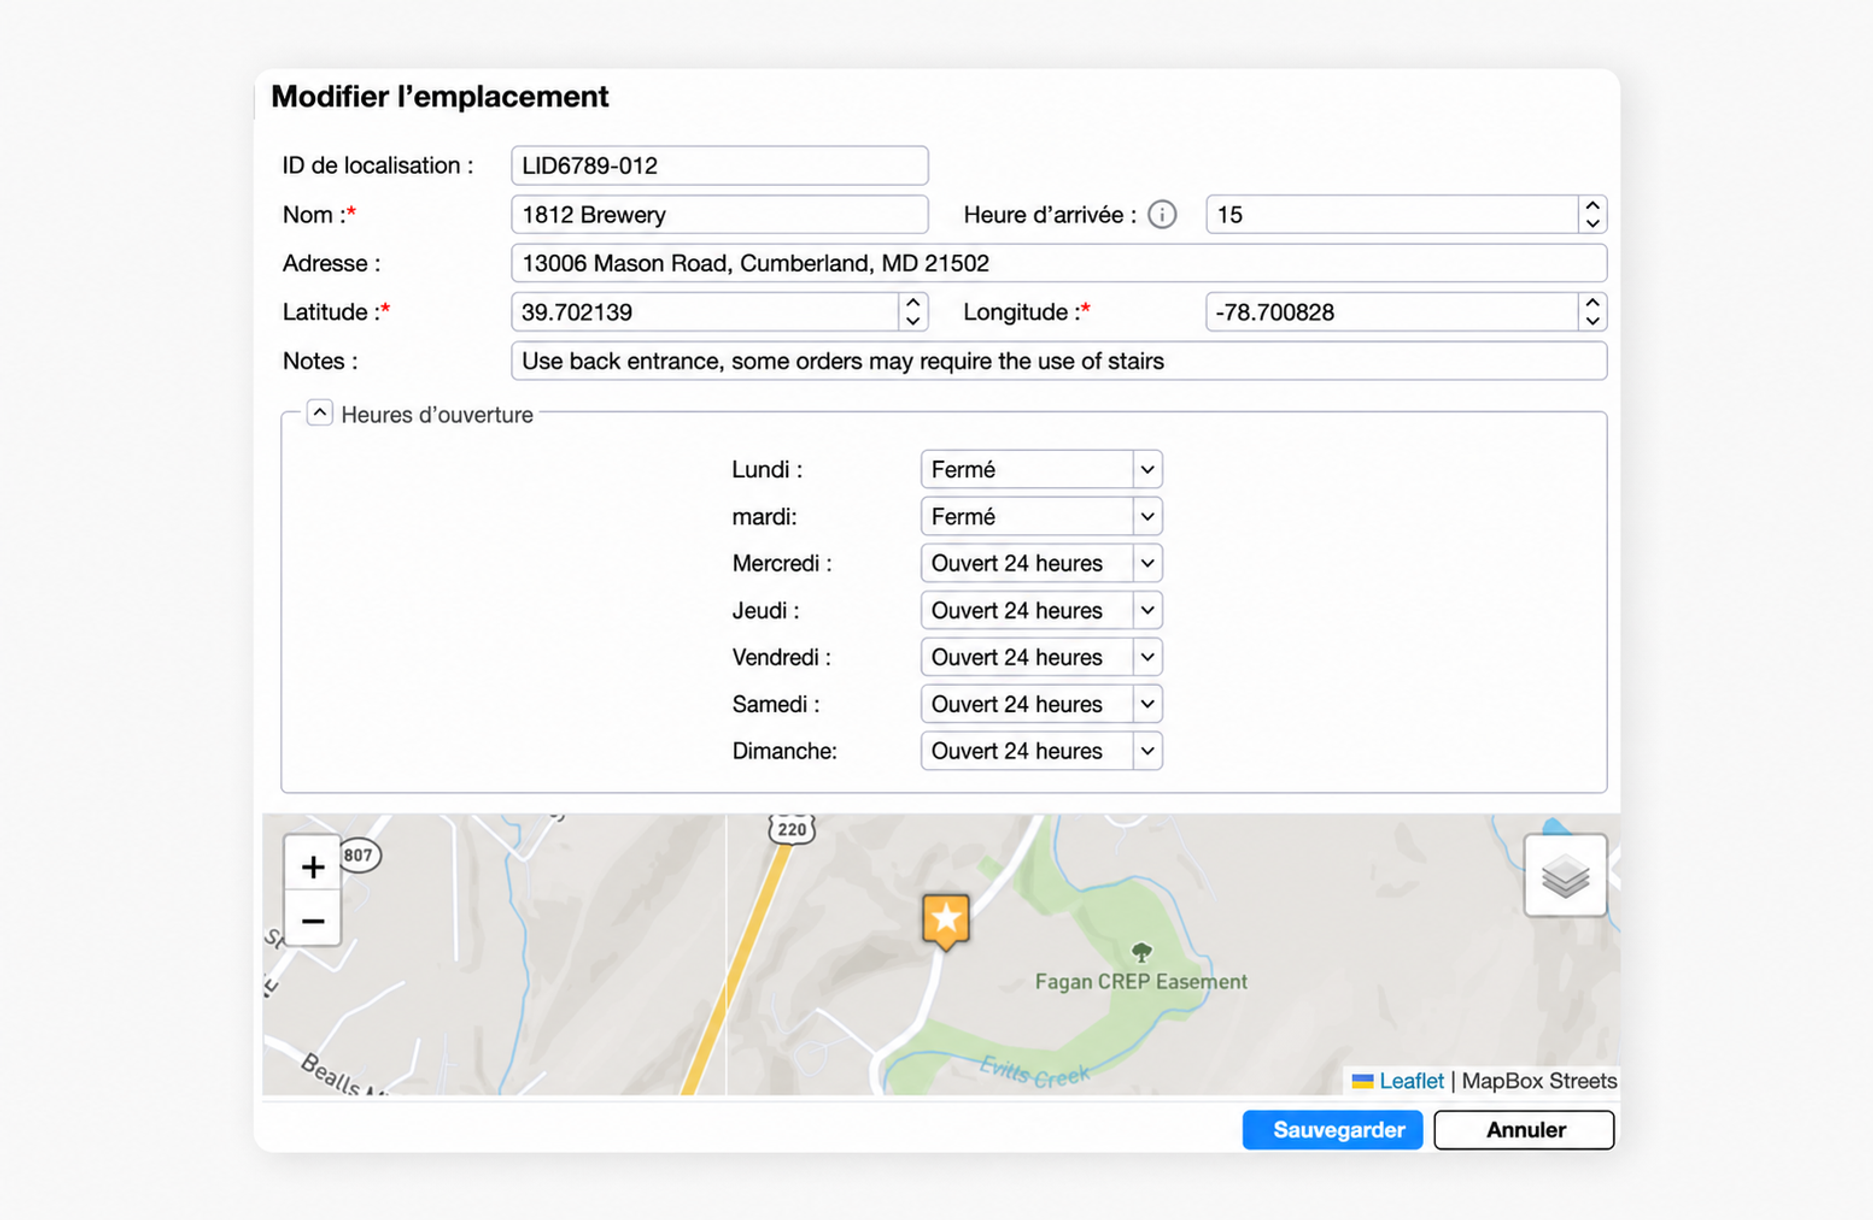
Task: Click the Modifier l'emplacement title
Action: tap(439, 96)
